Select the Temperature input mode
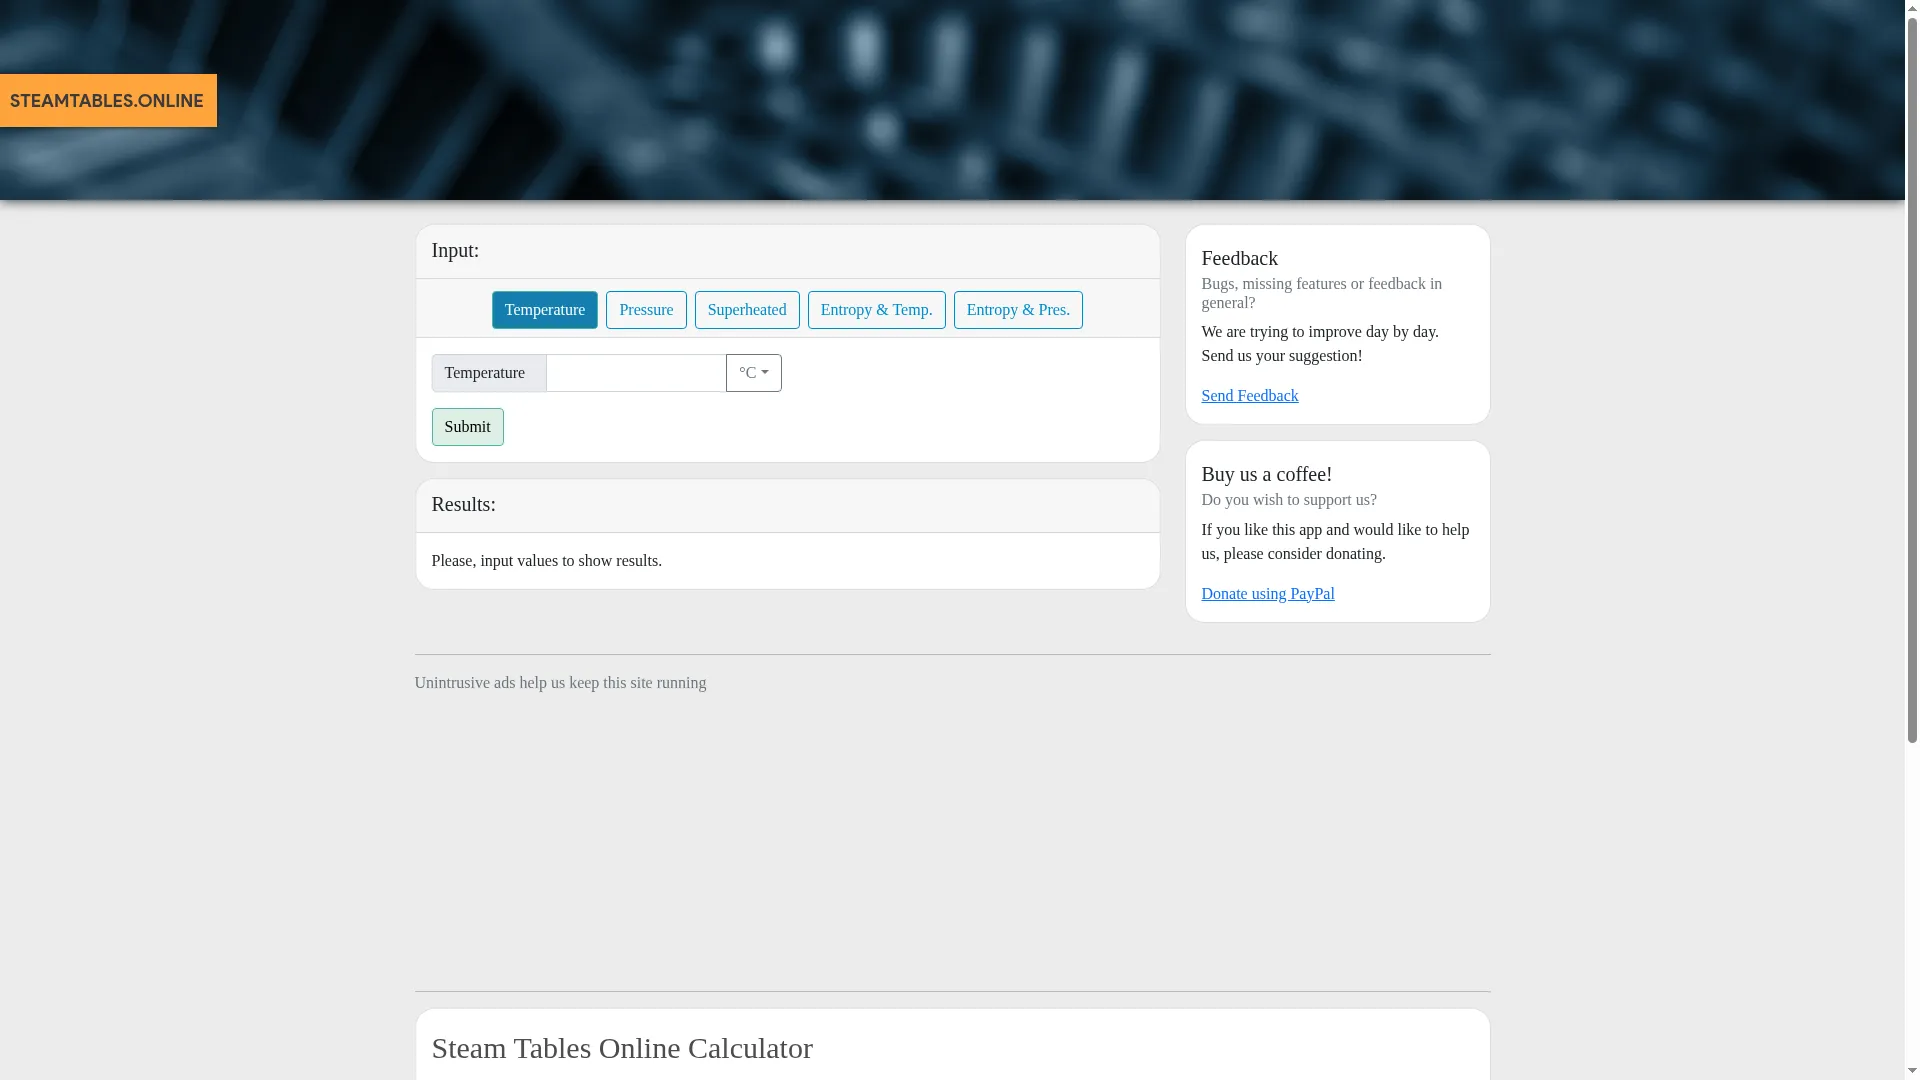This screenshot has height=1080, width=1920. tap(544, 310)
